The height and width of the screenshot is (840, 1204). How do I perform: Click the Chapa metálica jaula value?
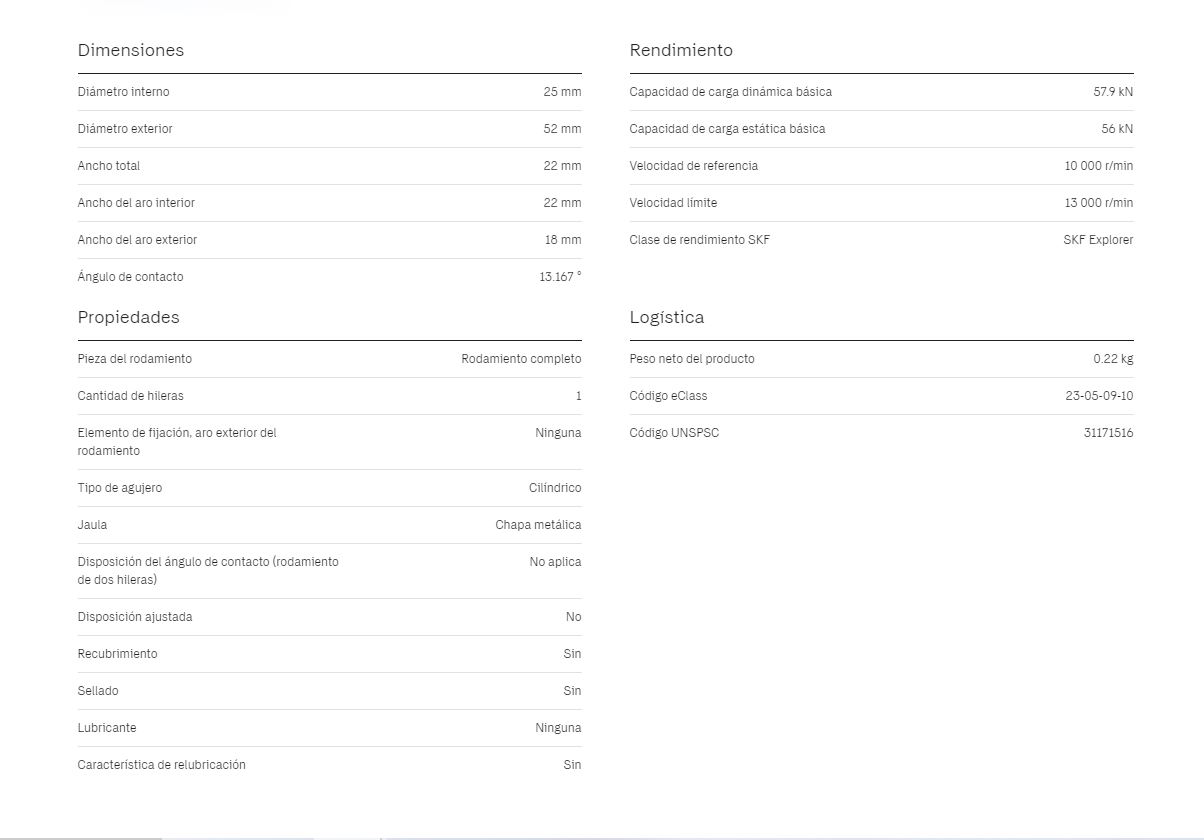pos(538,525)
